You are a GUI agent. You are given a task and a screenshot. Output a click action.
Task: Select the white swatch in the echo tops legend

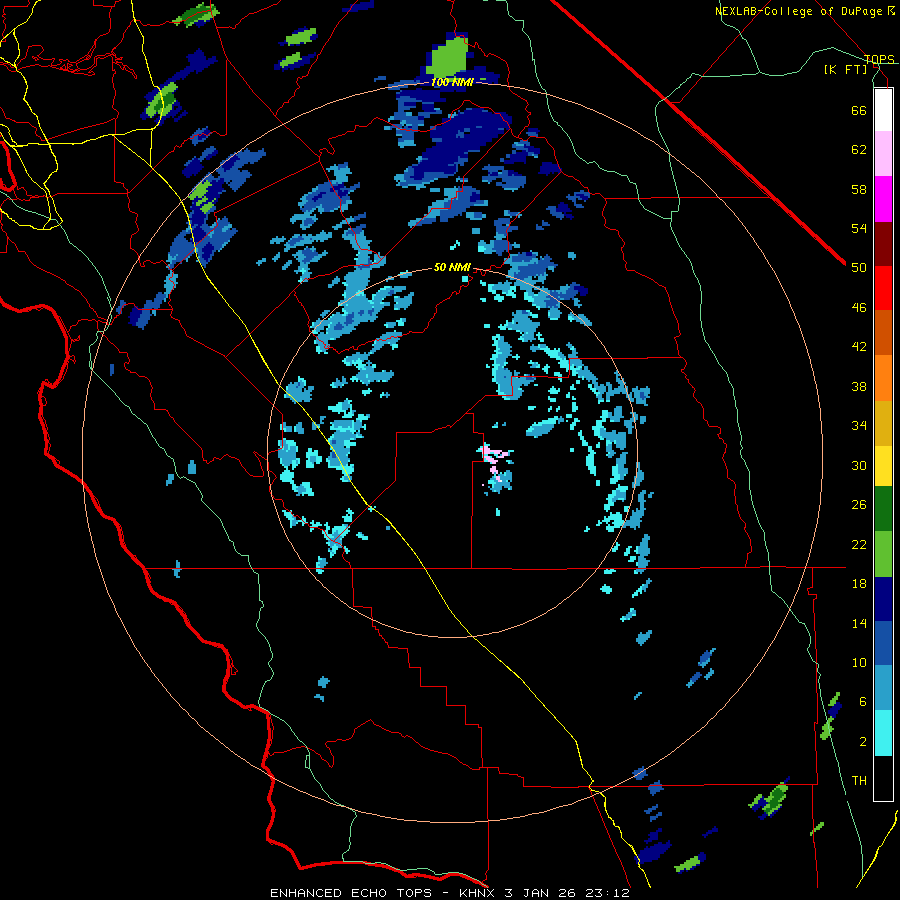[x=883, y=110]
